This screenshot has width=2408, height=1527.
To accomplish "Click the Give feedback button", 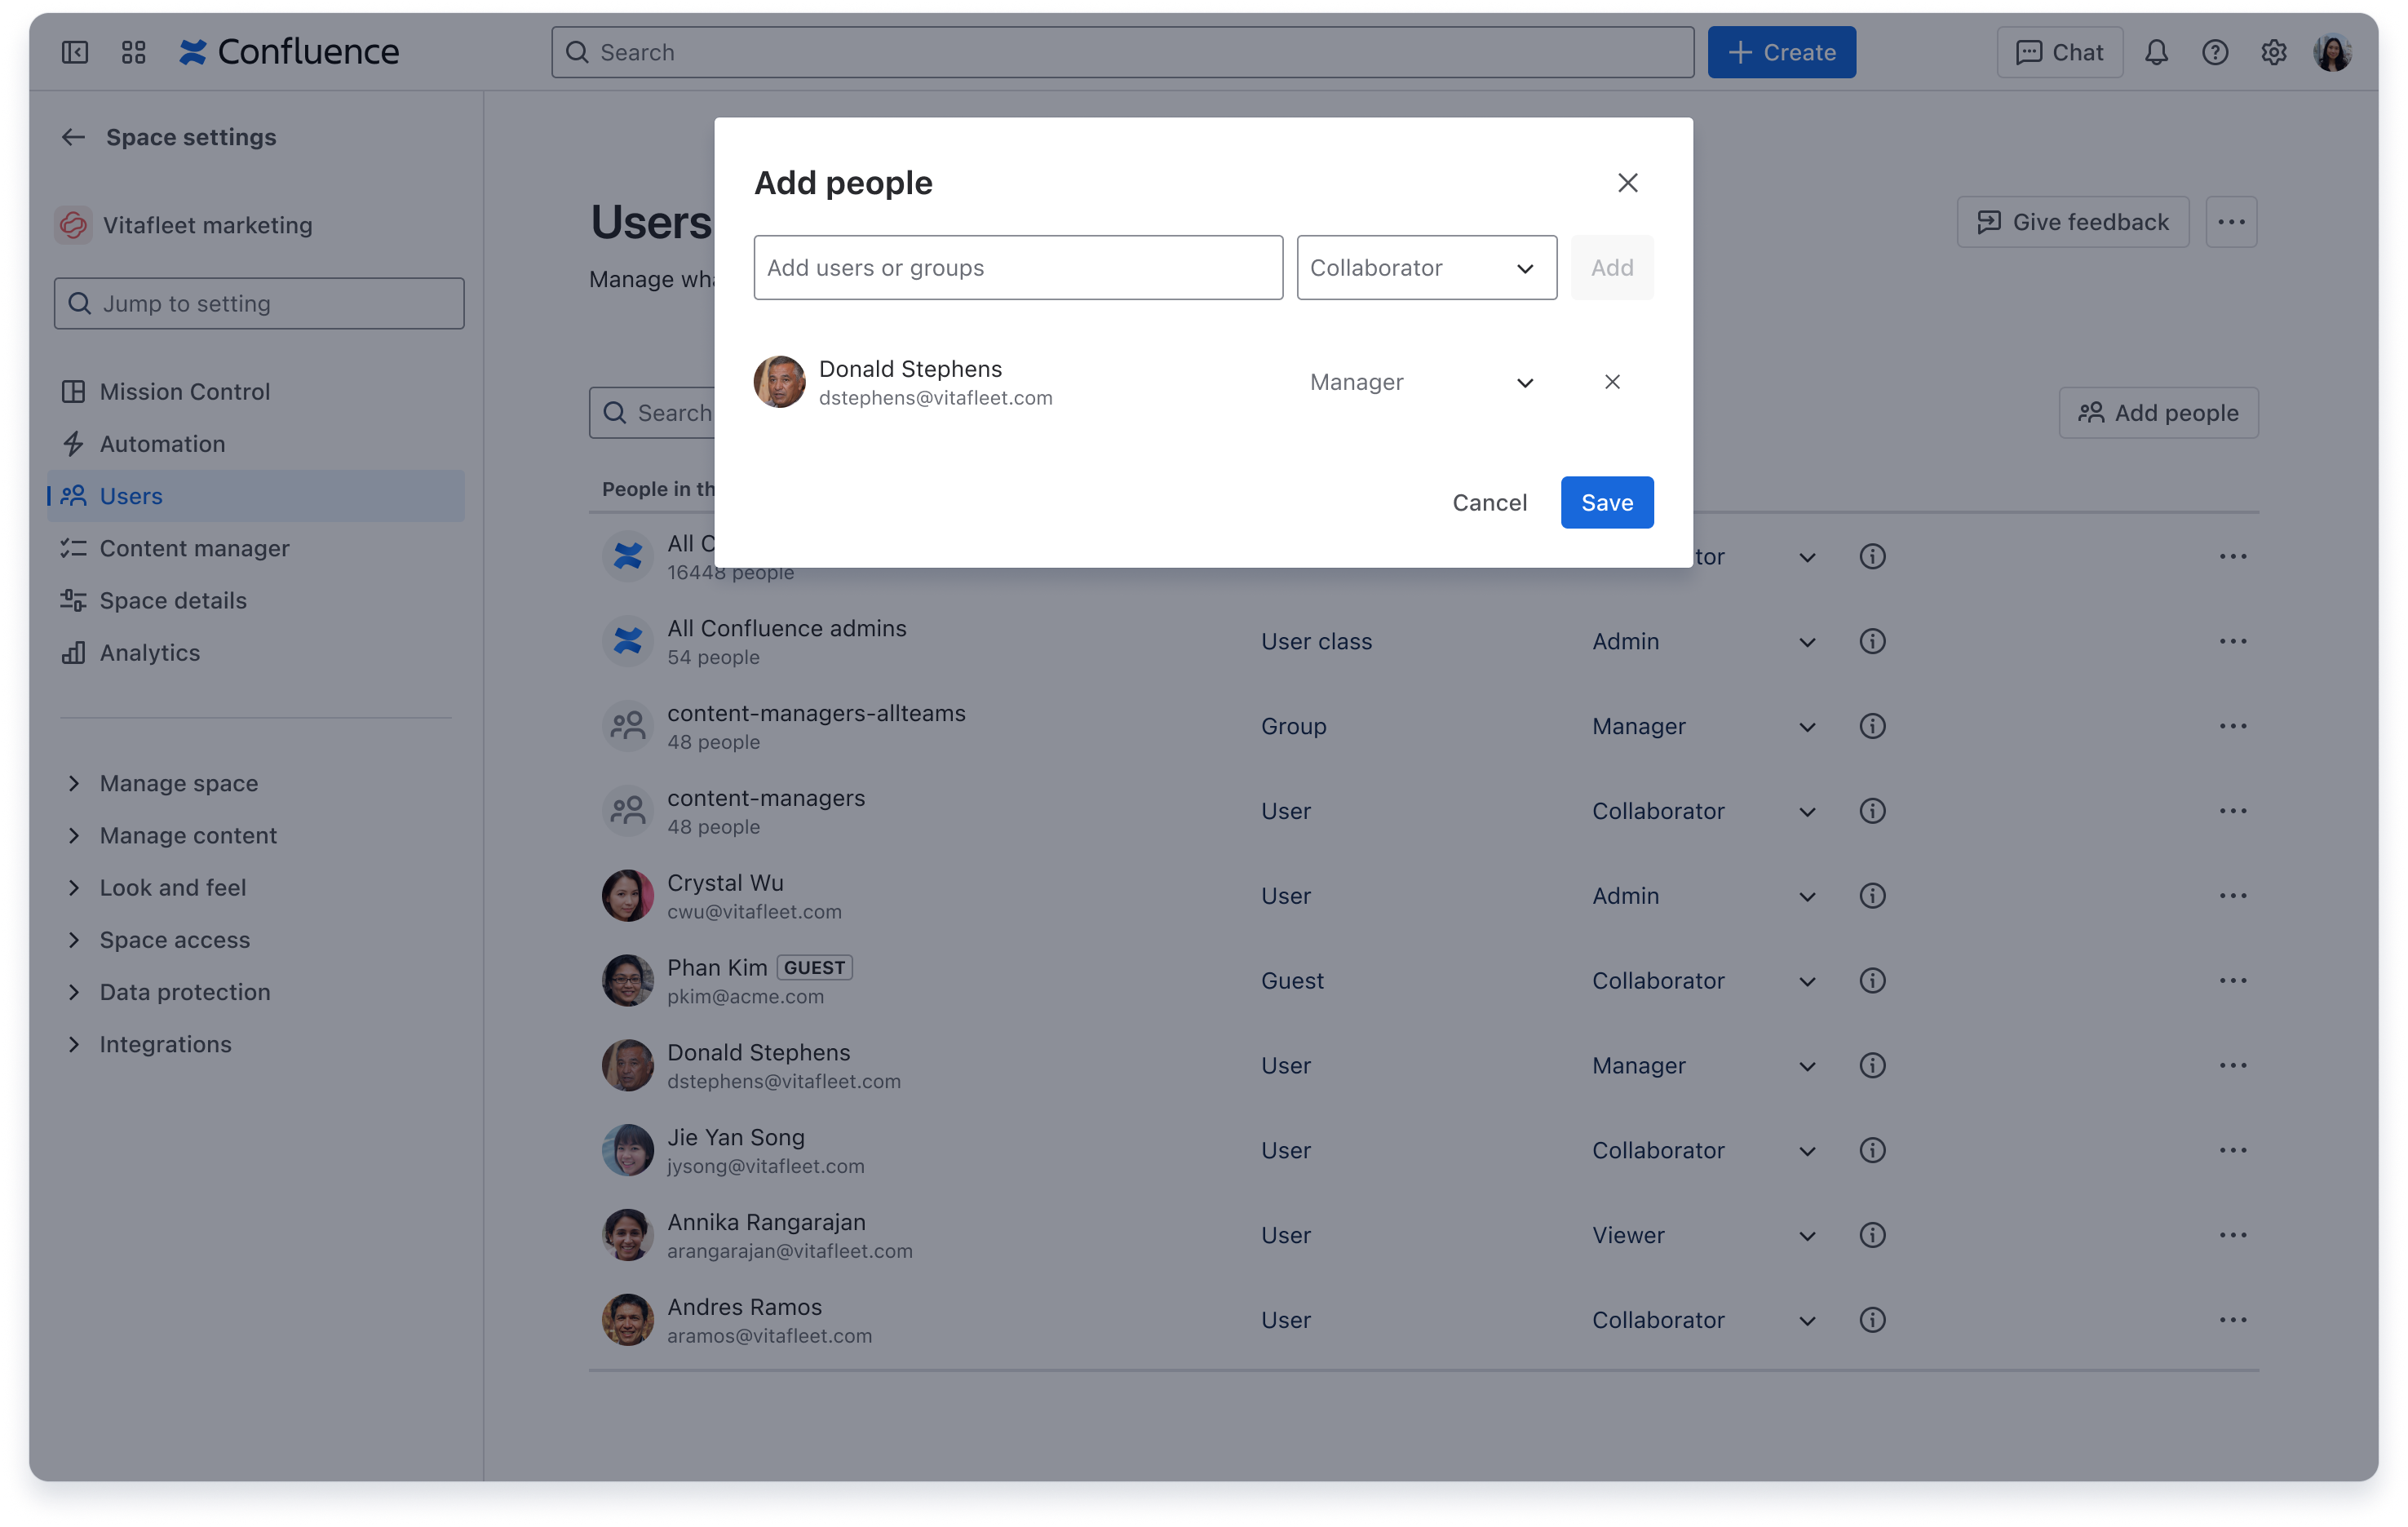I will point(2072,221).
